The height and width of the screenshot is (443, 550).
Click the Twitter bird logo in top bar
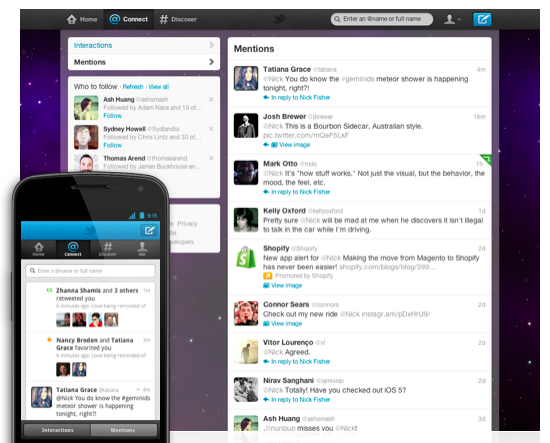tap(280, 19)
